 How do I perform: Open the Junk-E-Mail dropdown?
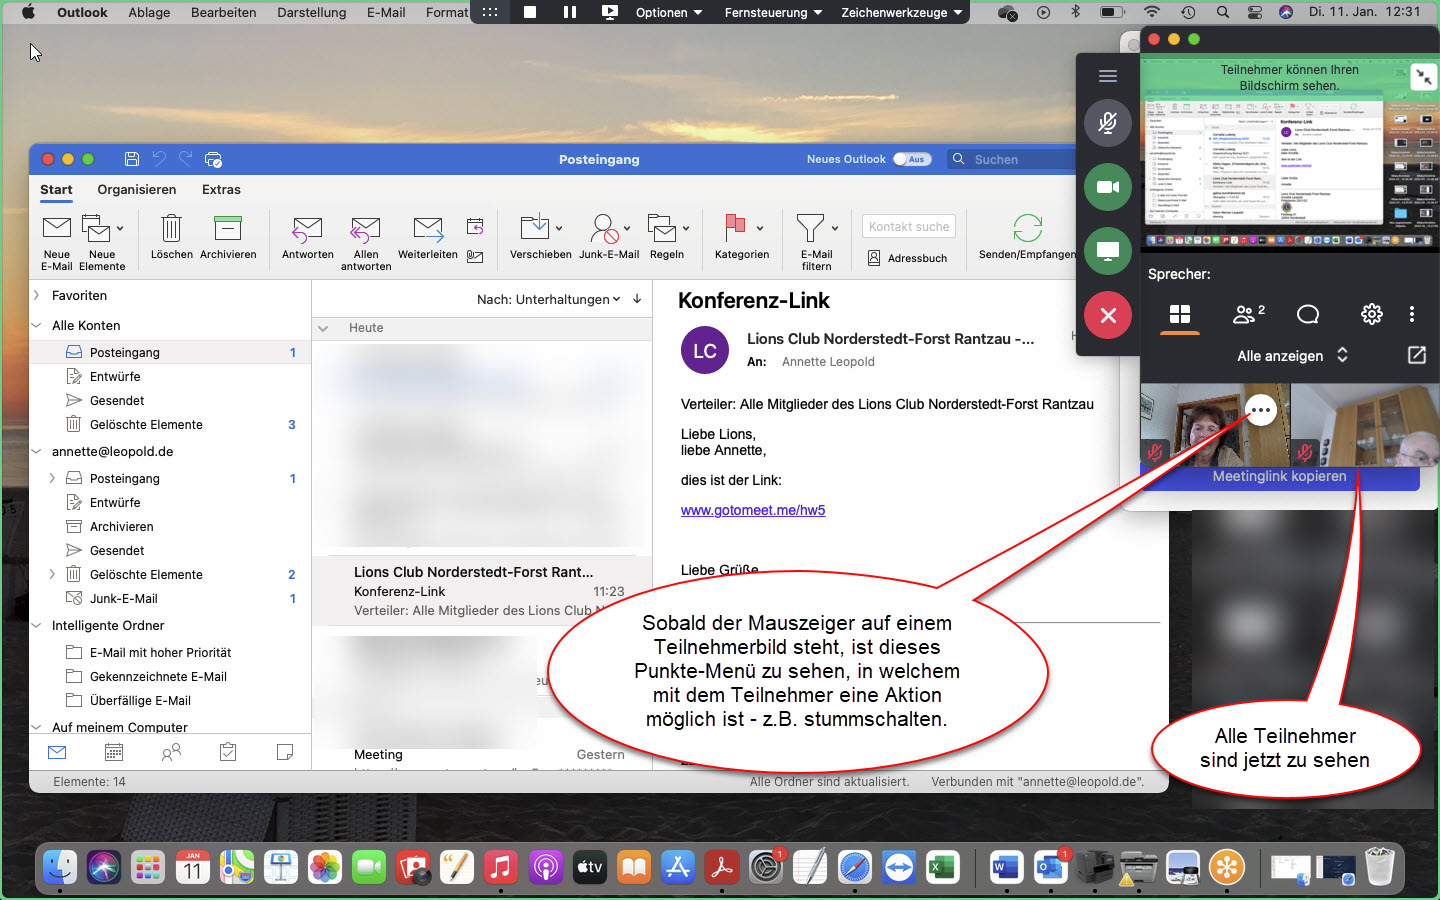coord(627,228)
